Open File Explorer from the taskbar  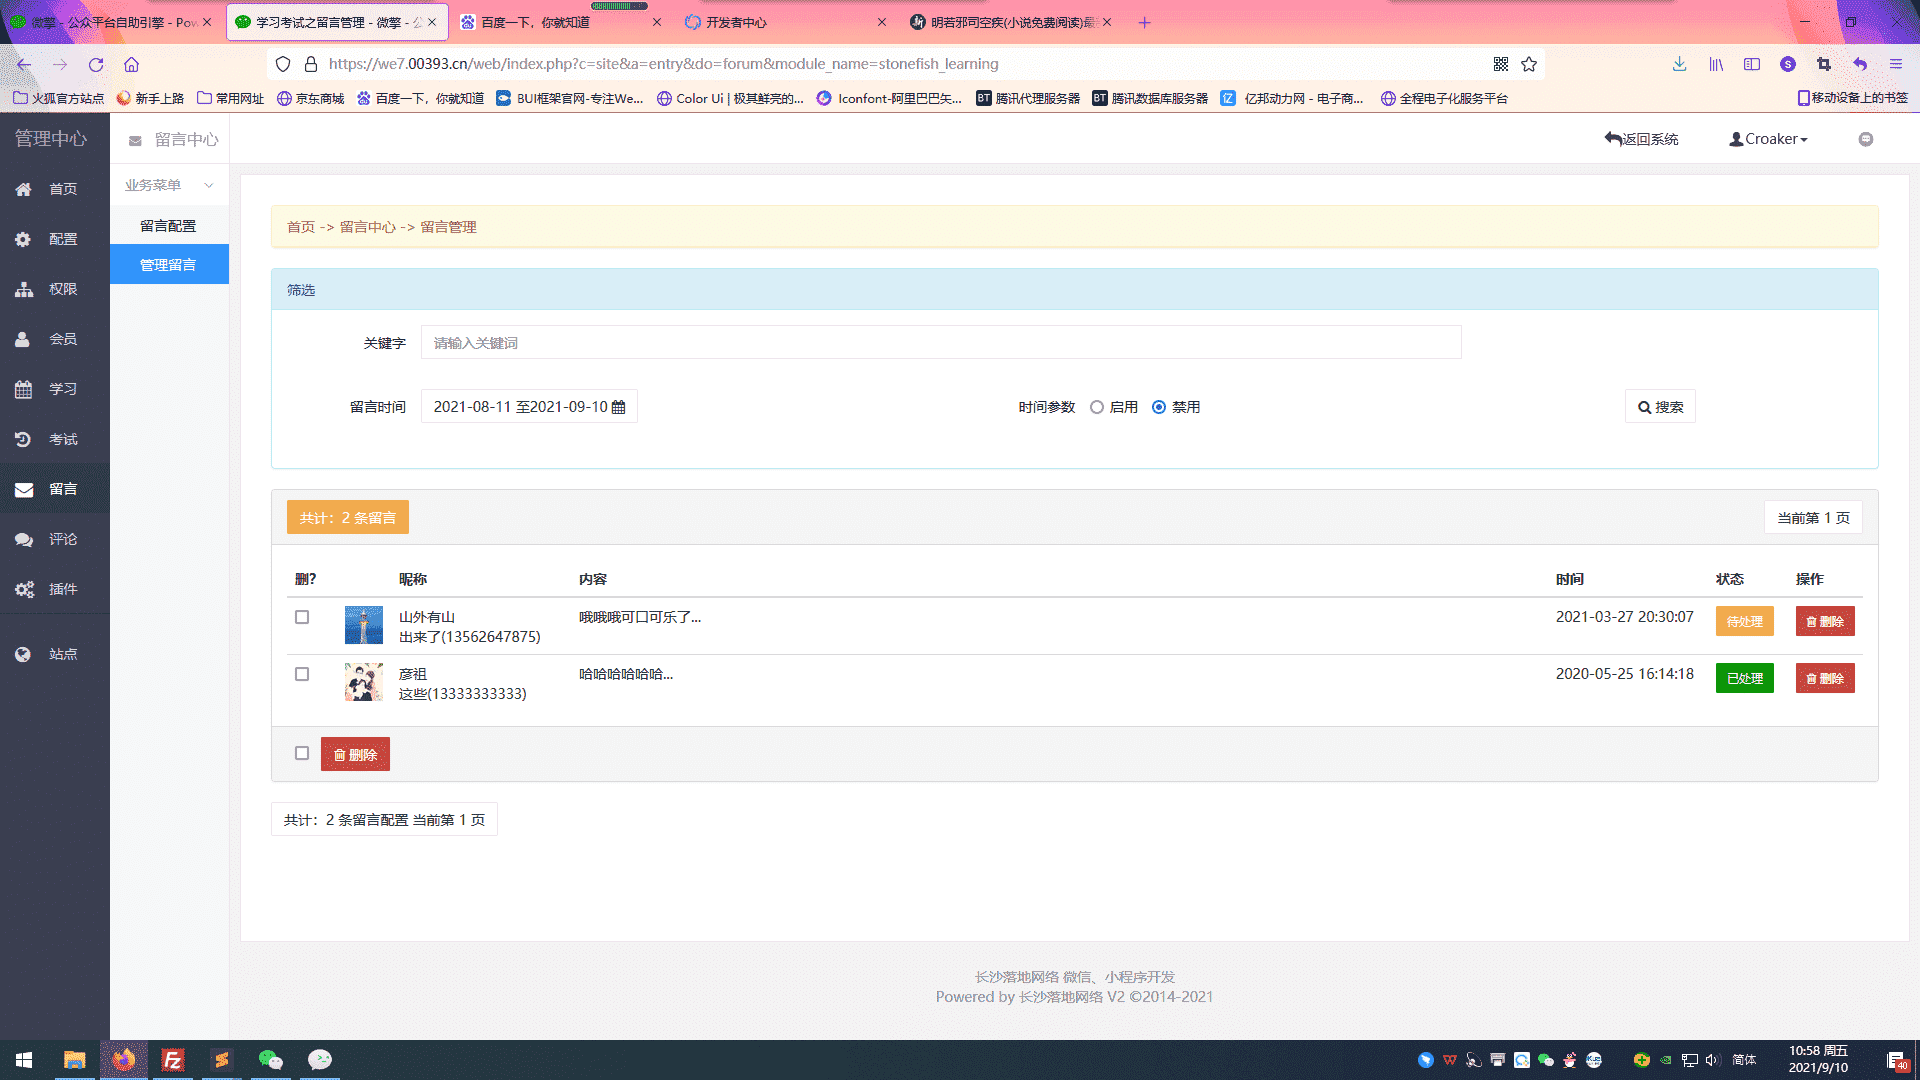(x=74, y=1060)
